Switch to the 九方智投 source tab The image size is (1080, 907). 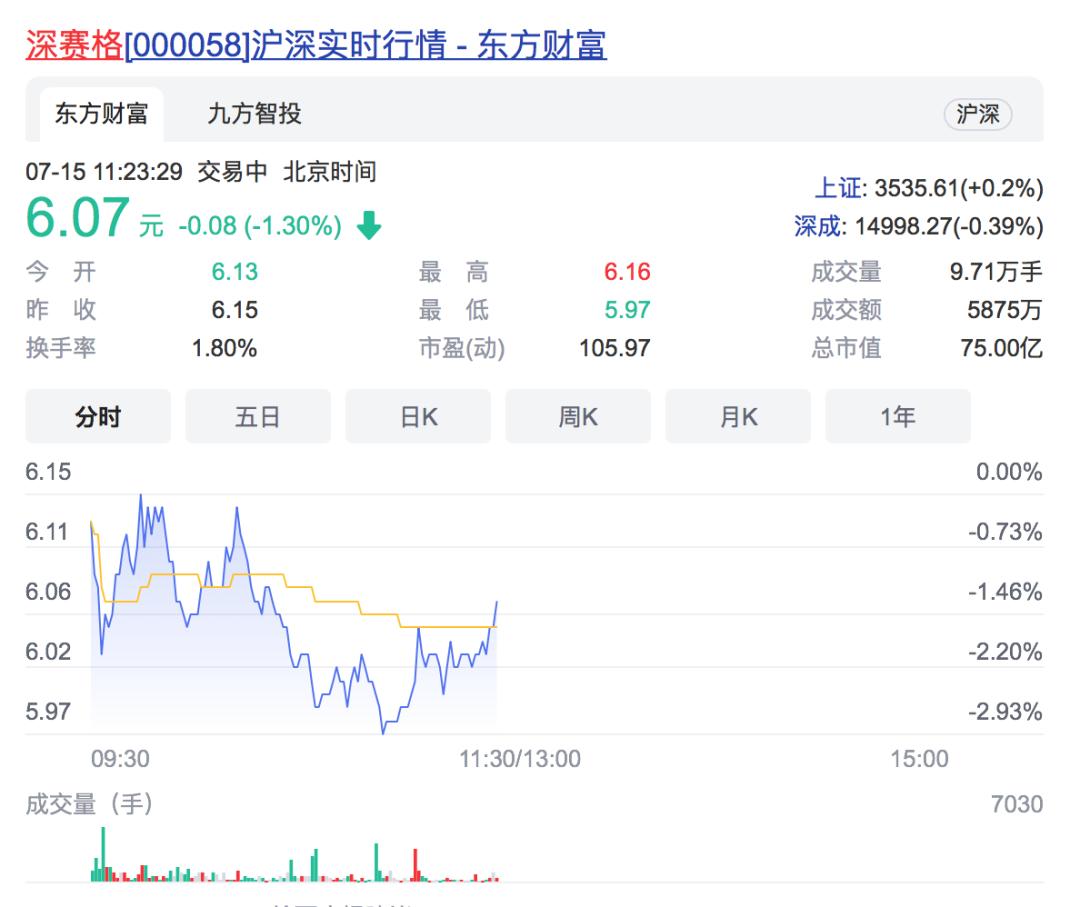(254, 114)
